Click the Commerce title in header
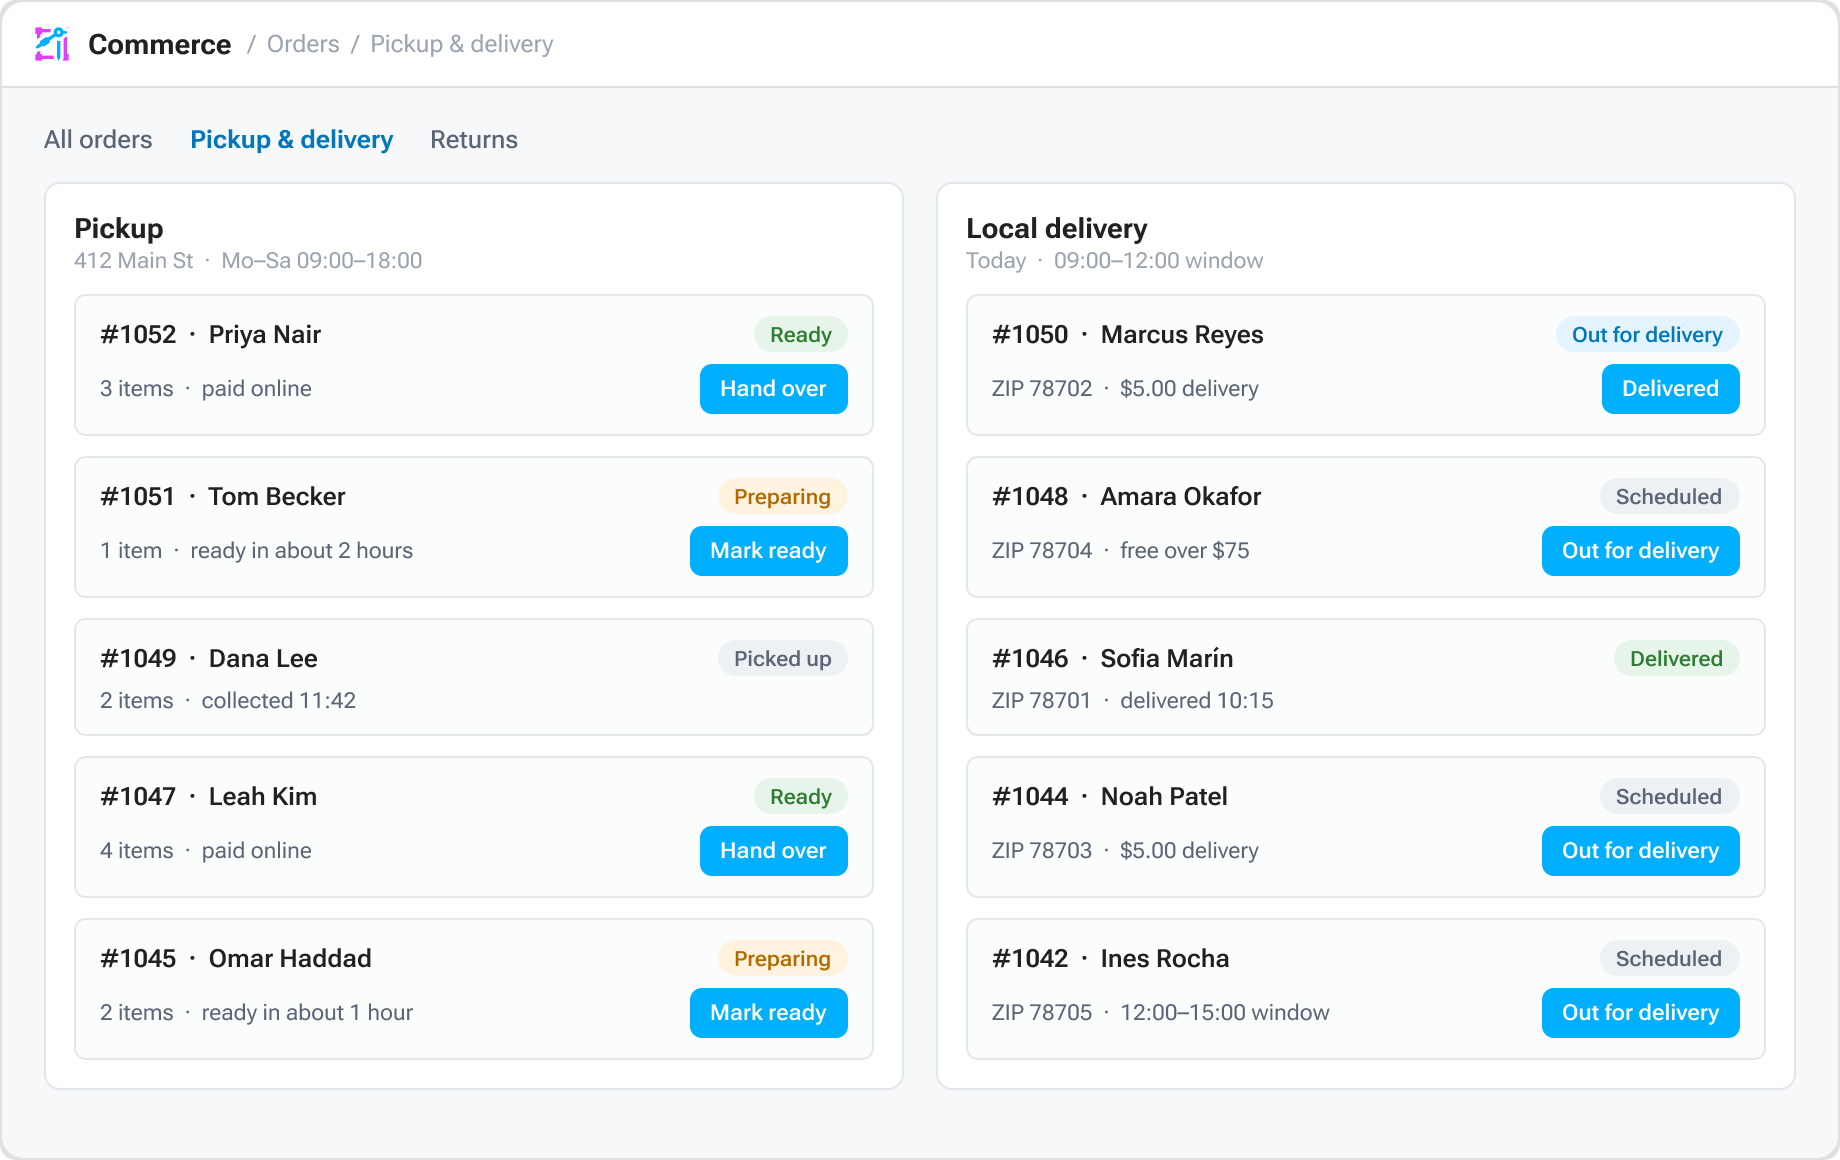The image size is (1840, 1160). click(160, 44)
